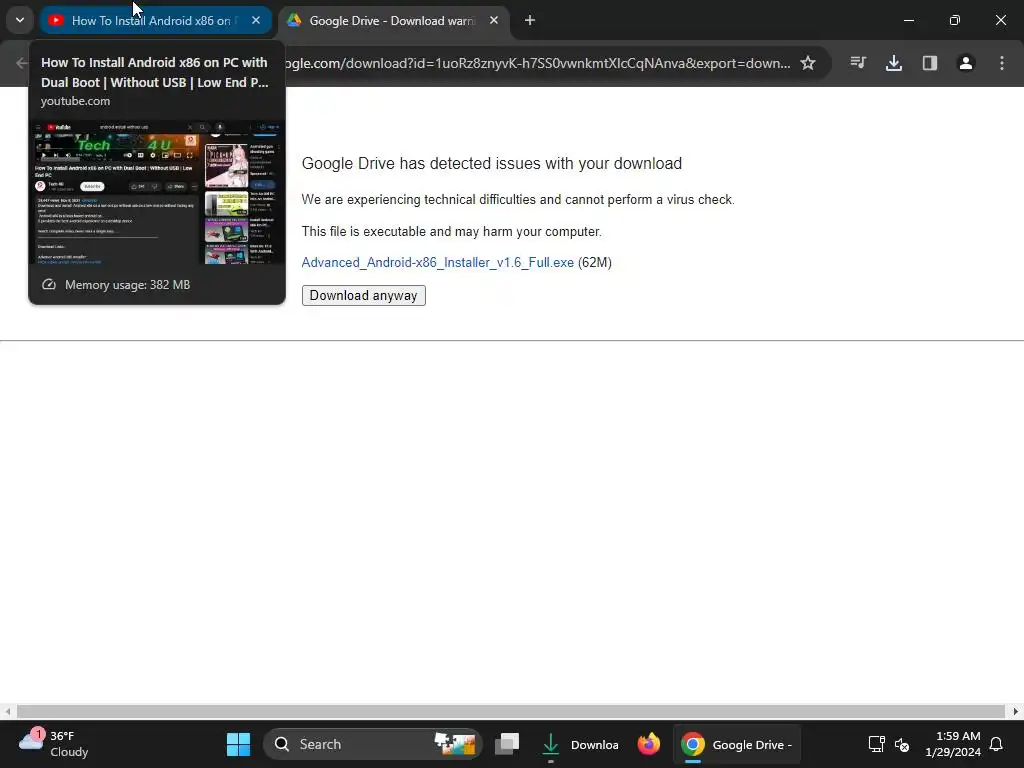
Task: Click 'youtube.com' in tab preview
Action: (75, 101)
